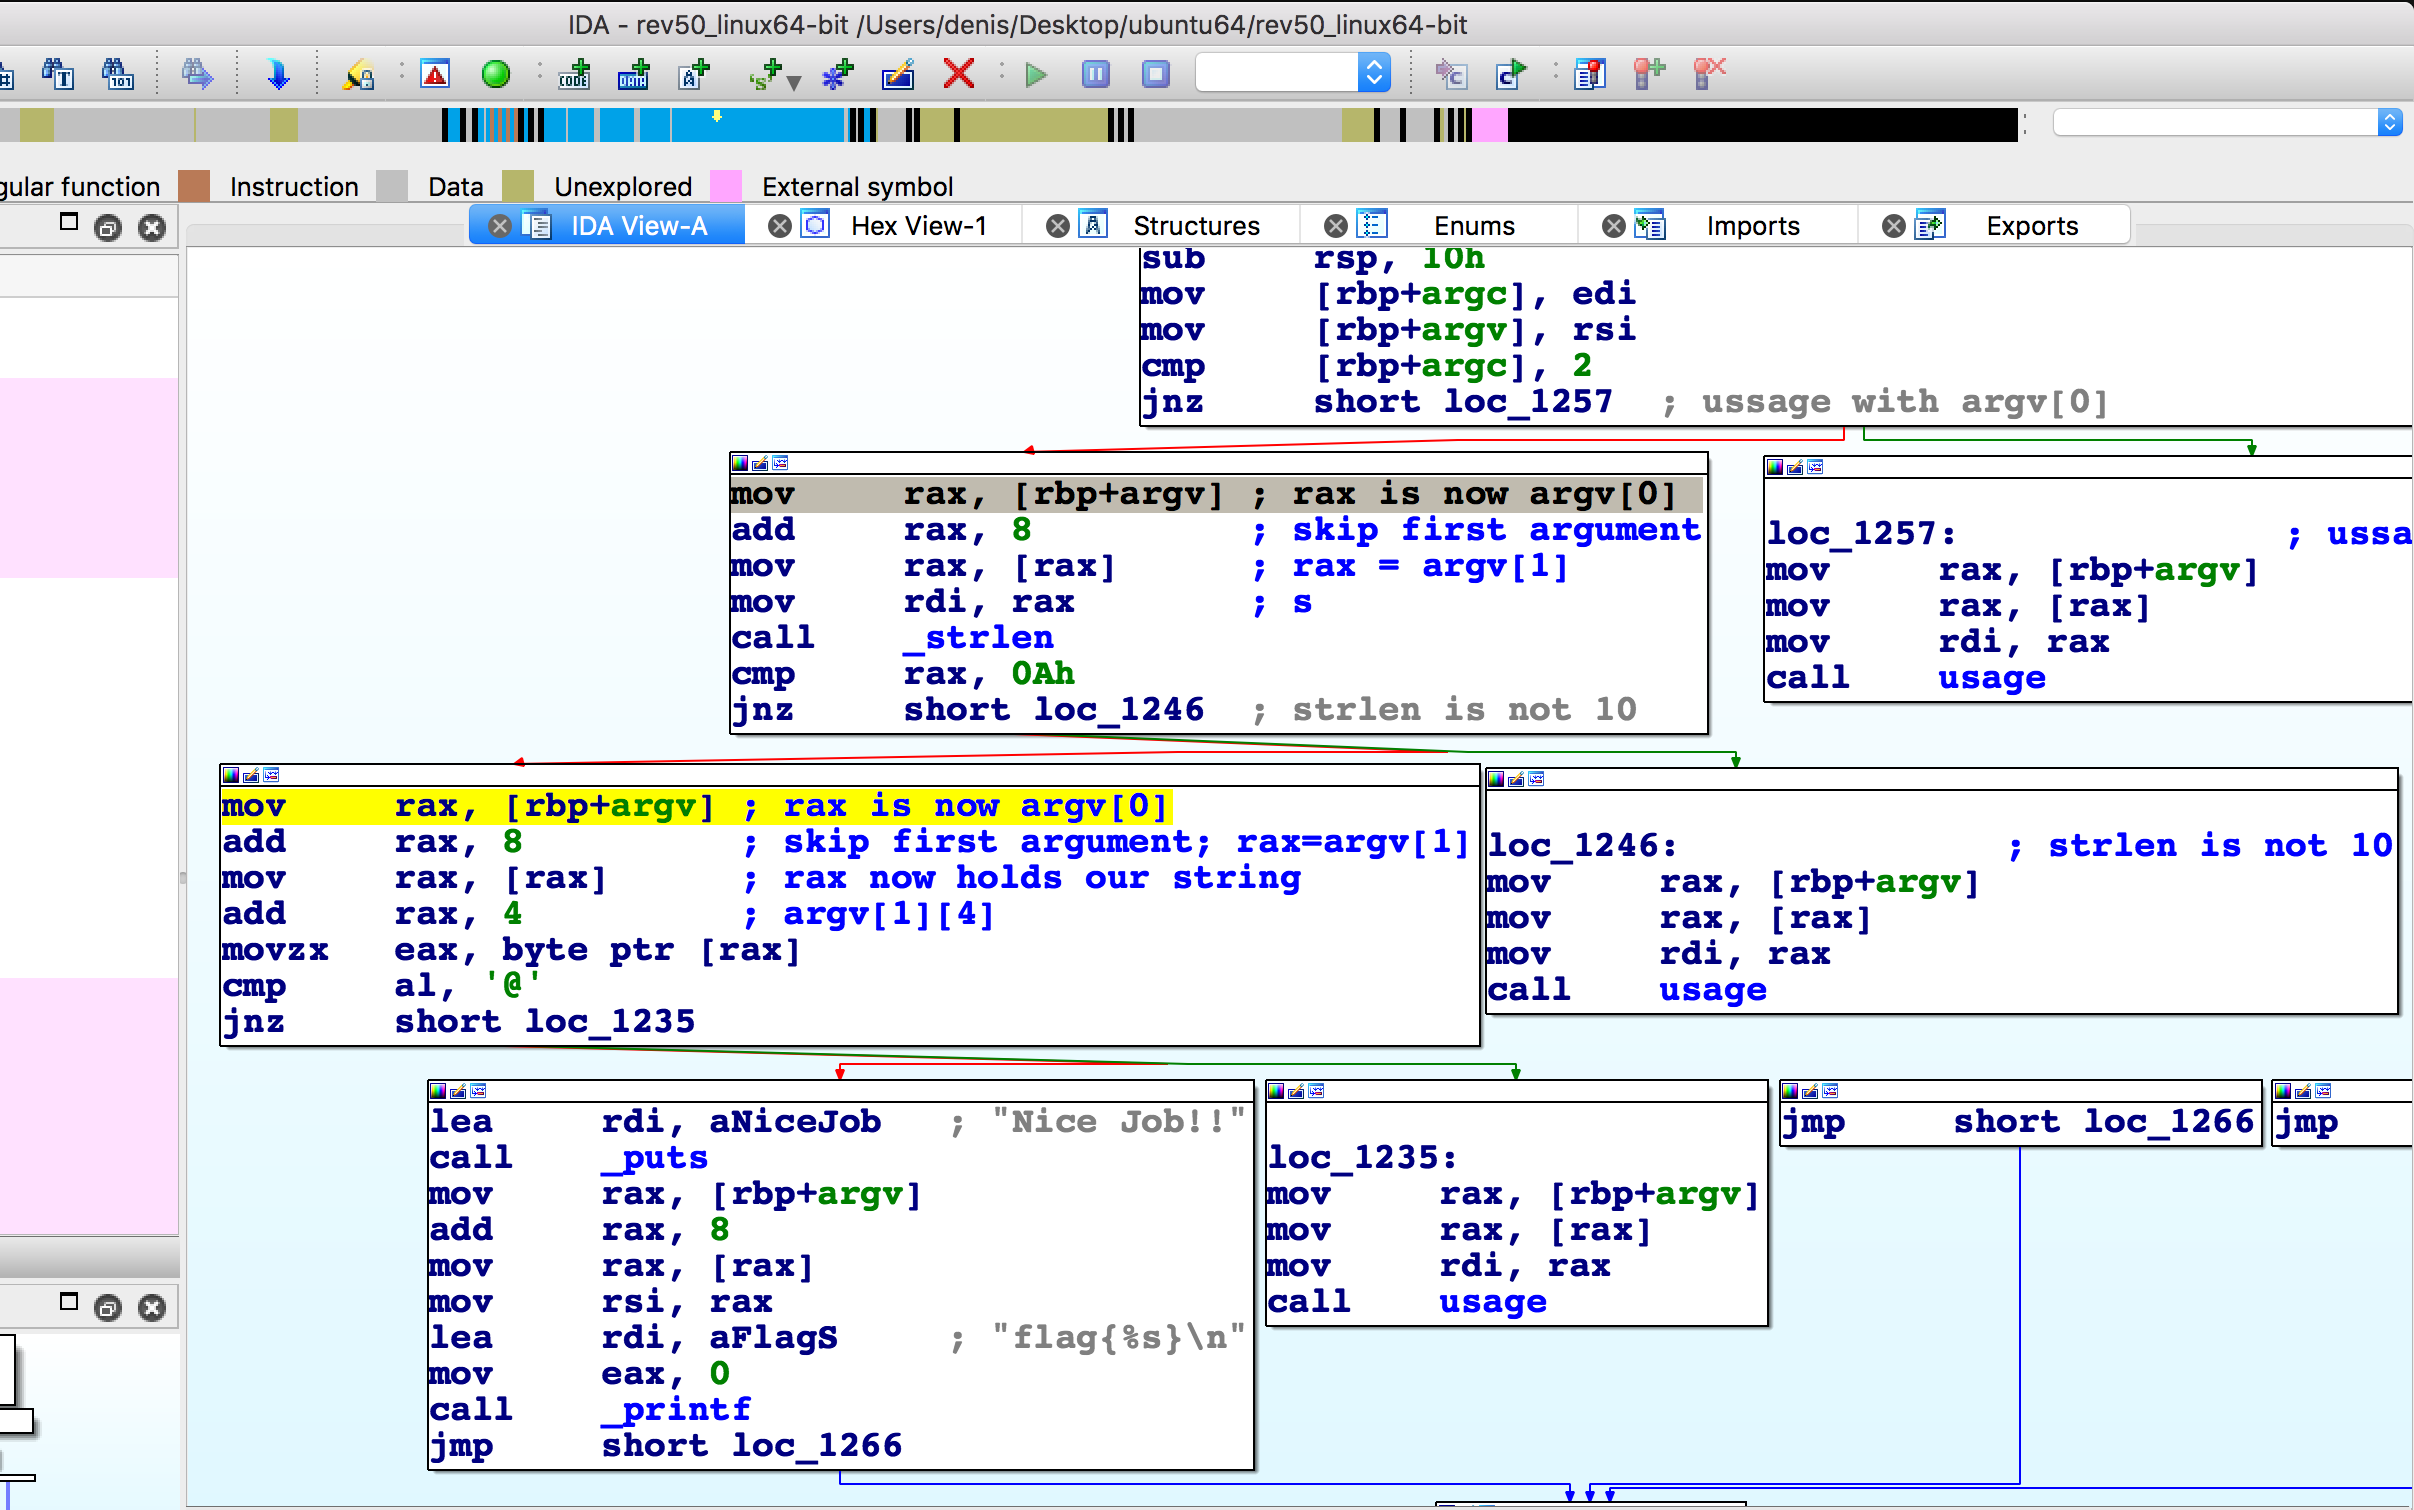Click the green Start process play icon
Image resolution: width=2414 pixels, height=1510 pixels.
click(1036, 74)
